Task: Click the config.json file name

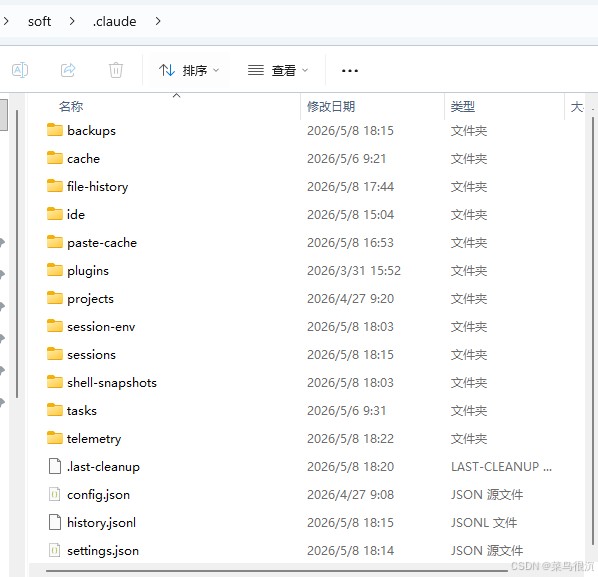Action: coord(98,495)
